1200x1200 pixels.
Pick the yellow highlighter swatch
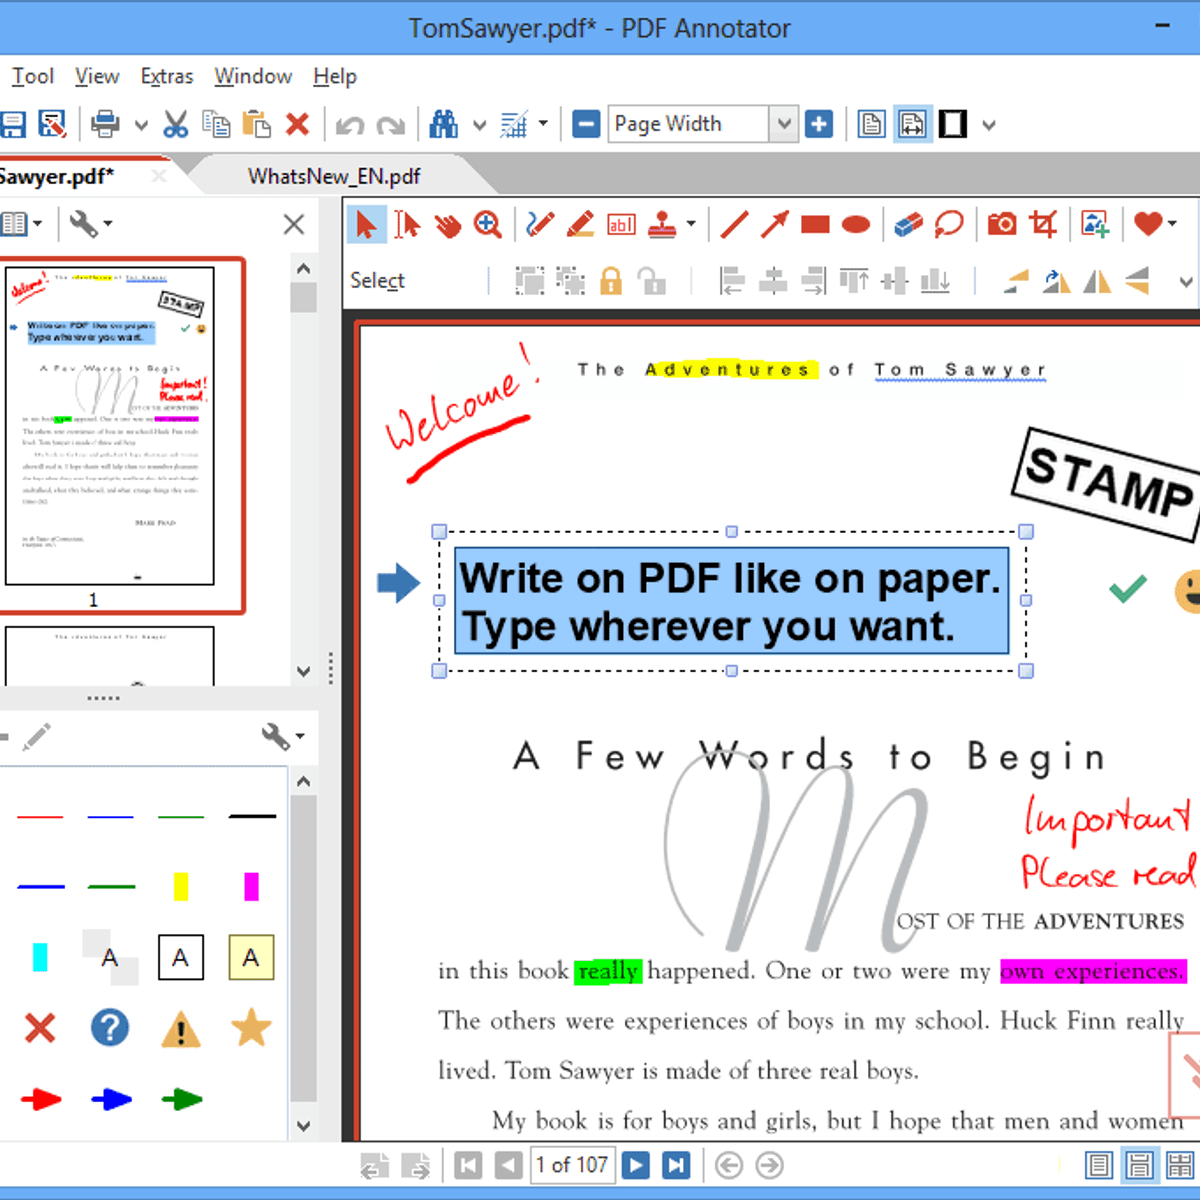(180, 887)
